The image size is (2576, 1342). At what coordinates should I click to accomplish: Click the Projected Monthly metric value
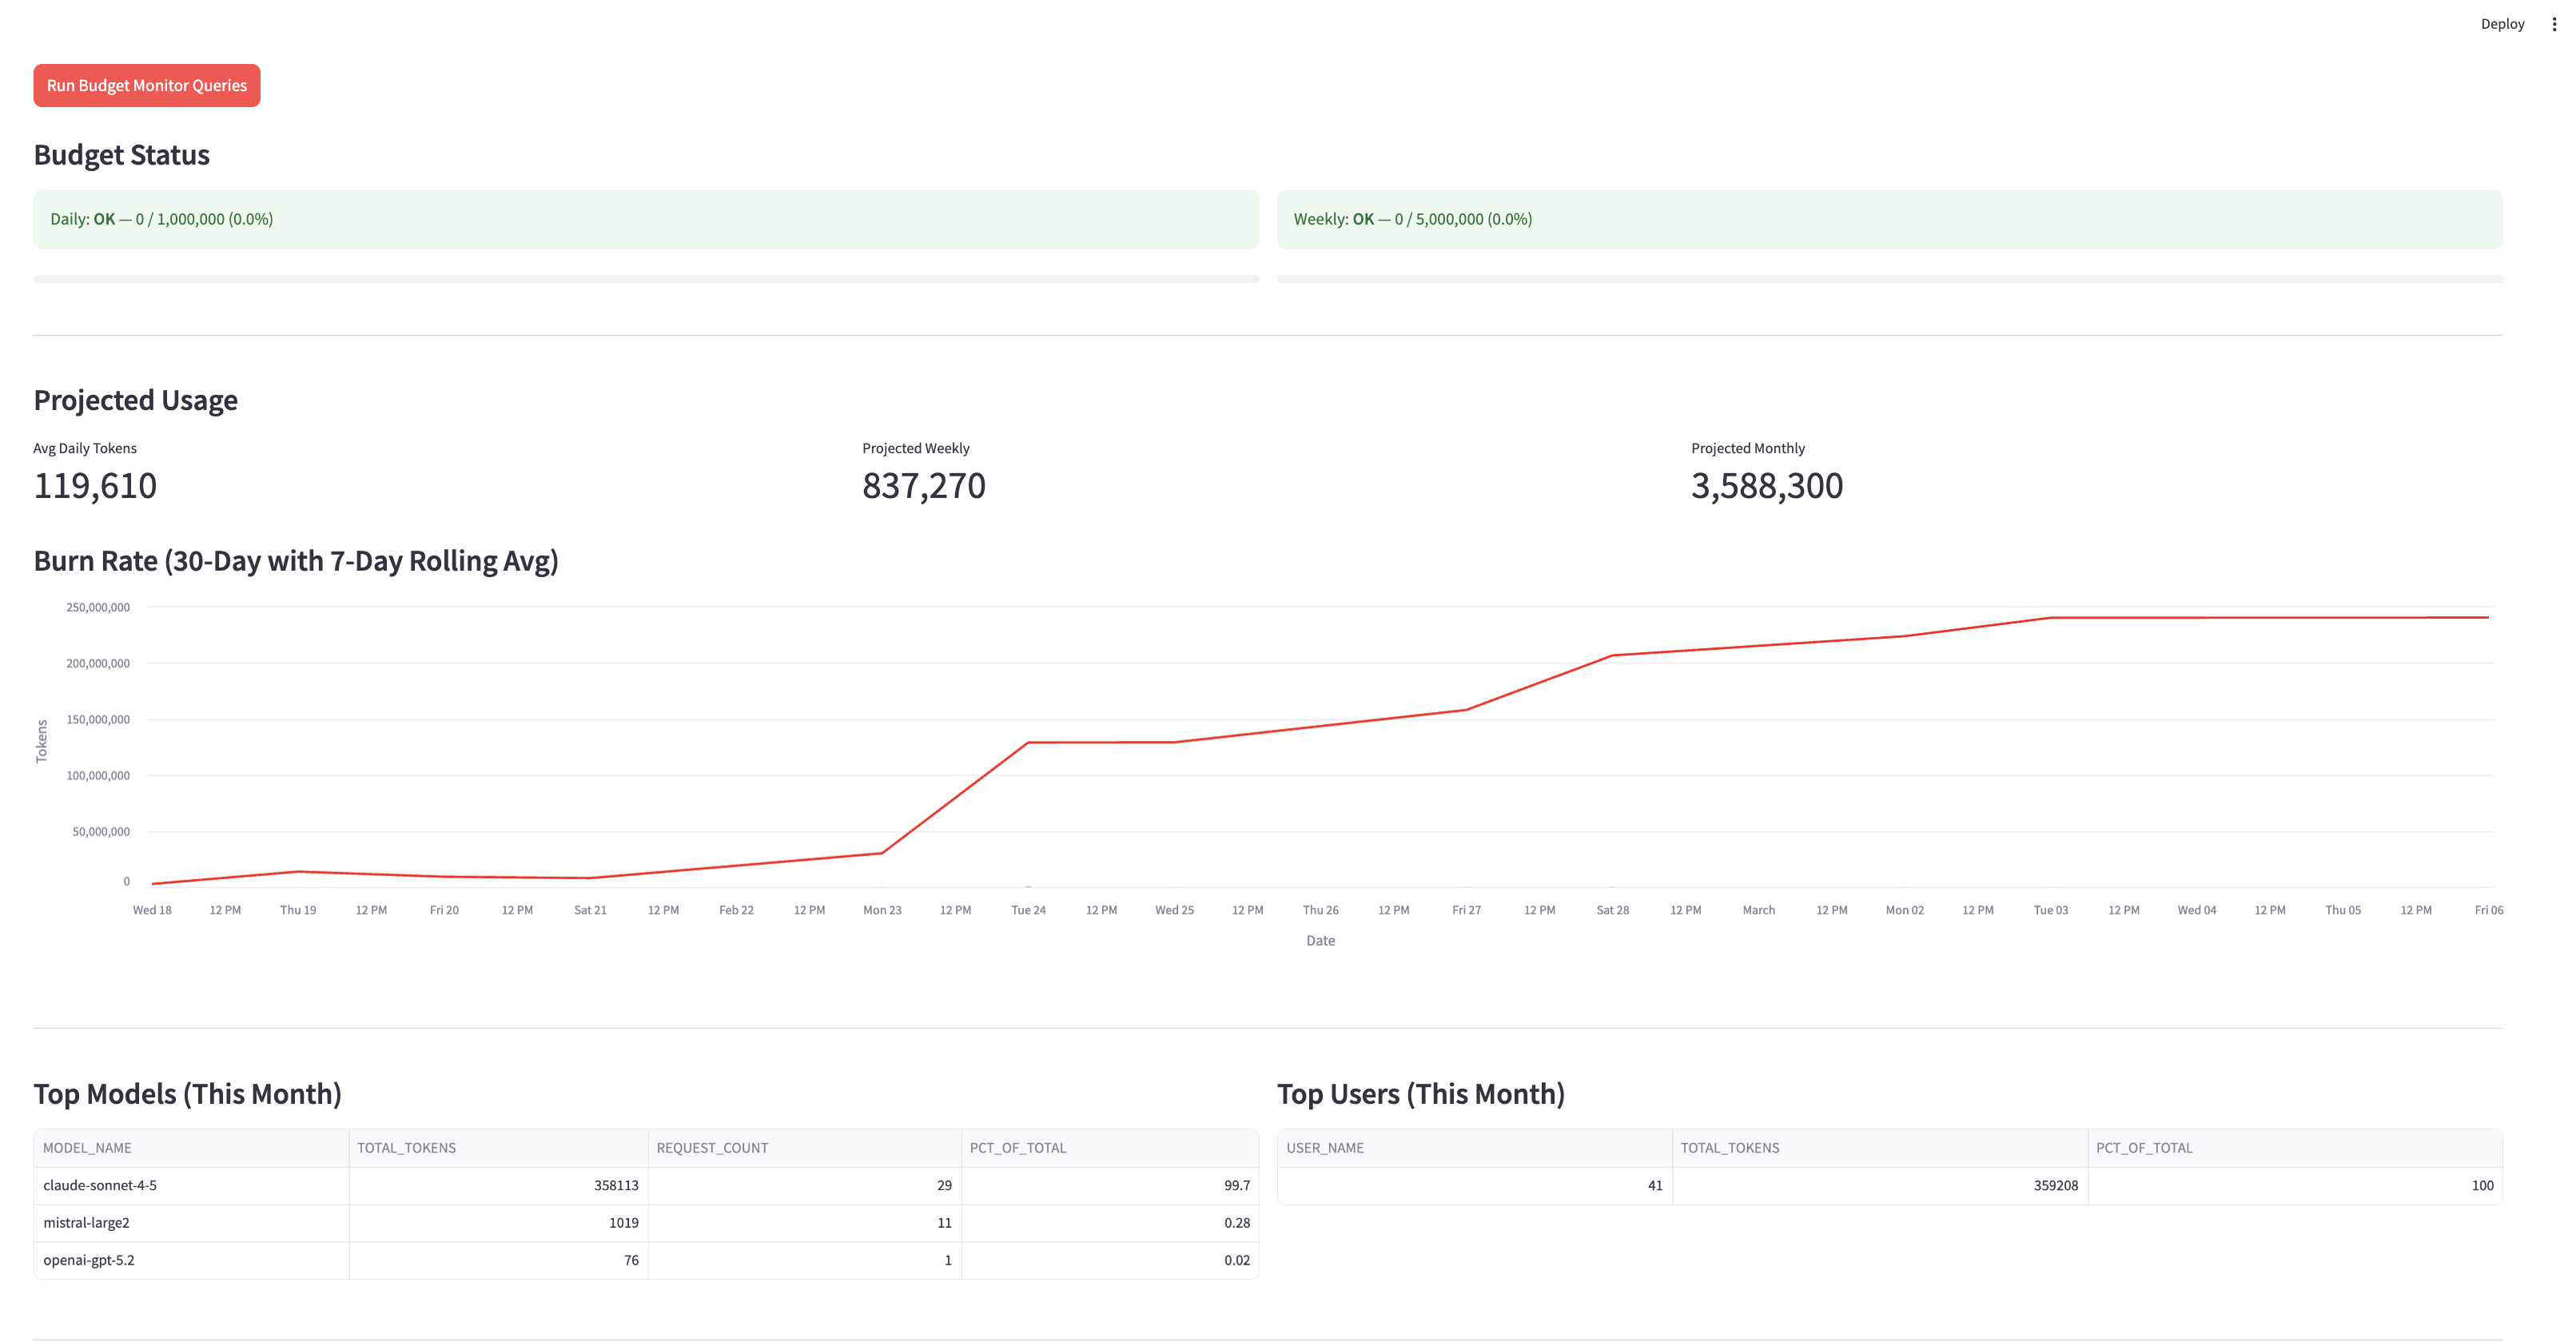point(1766,486)
